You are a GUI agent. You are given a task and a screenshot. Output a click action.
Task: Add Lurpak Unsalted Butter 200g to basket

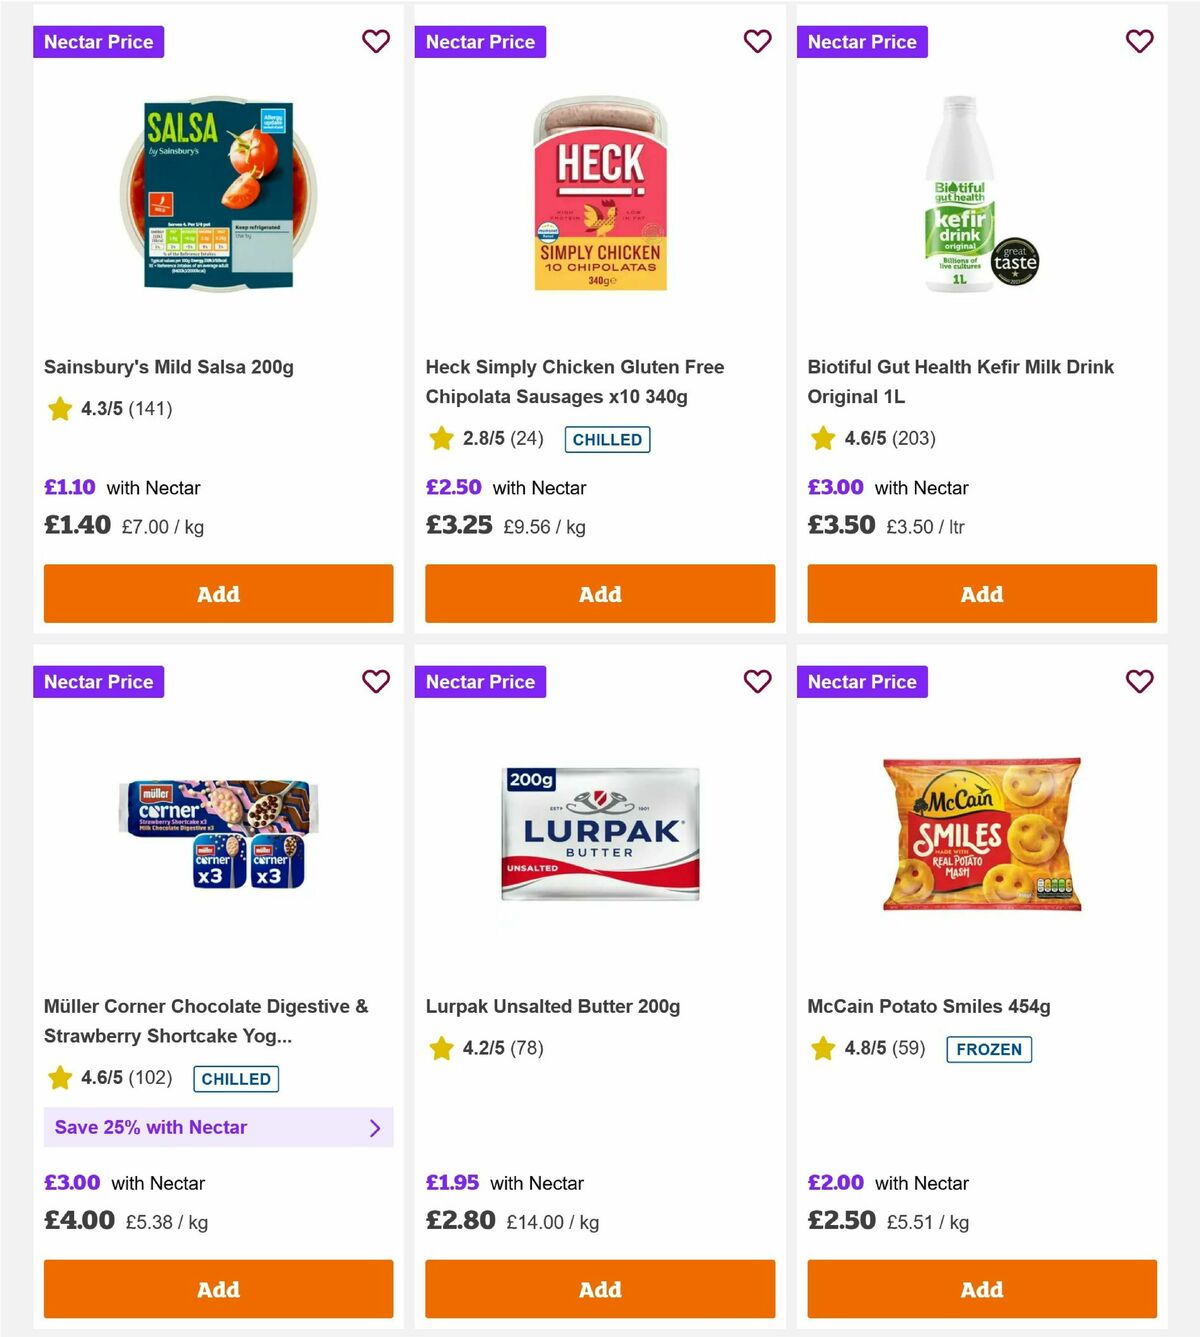pos(599,1289)
